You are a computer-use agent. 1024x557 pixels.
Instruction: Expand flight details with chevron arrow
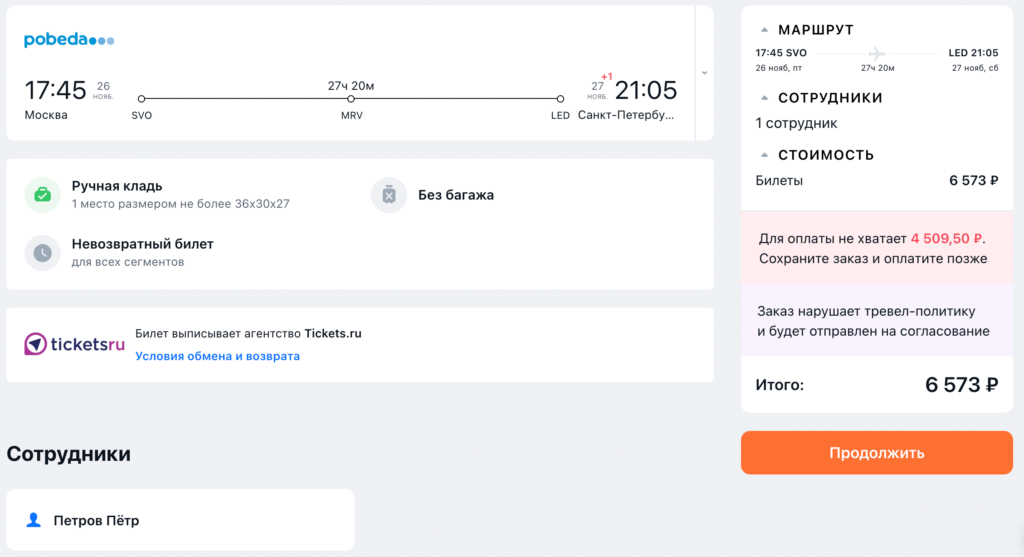pyautogui.click(x=704, y=73)
